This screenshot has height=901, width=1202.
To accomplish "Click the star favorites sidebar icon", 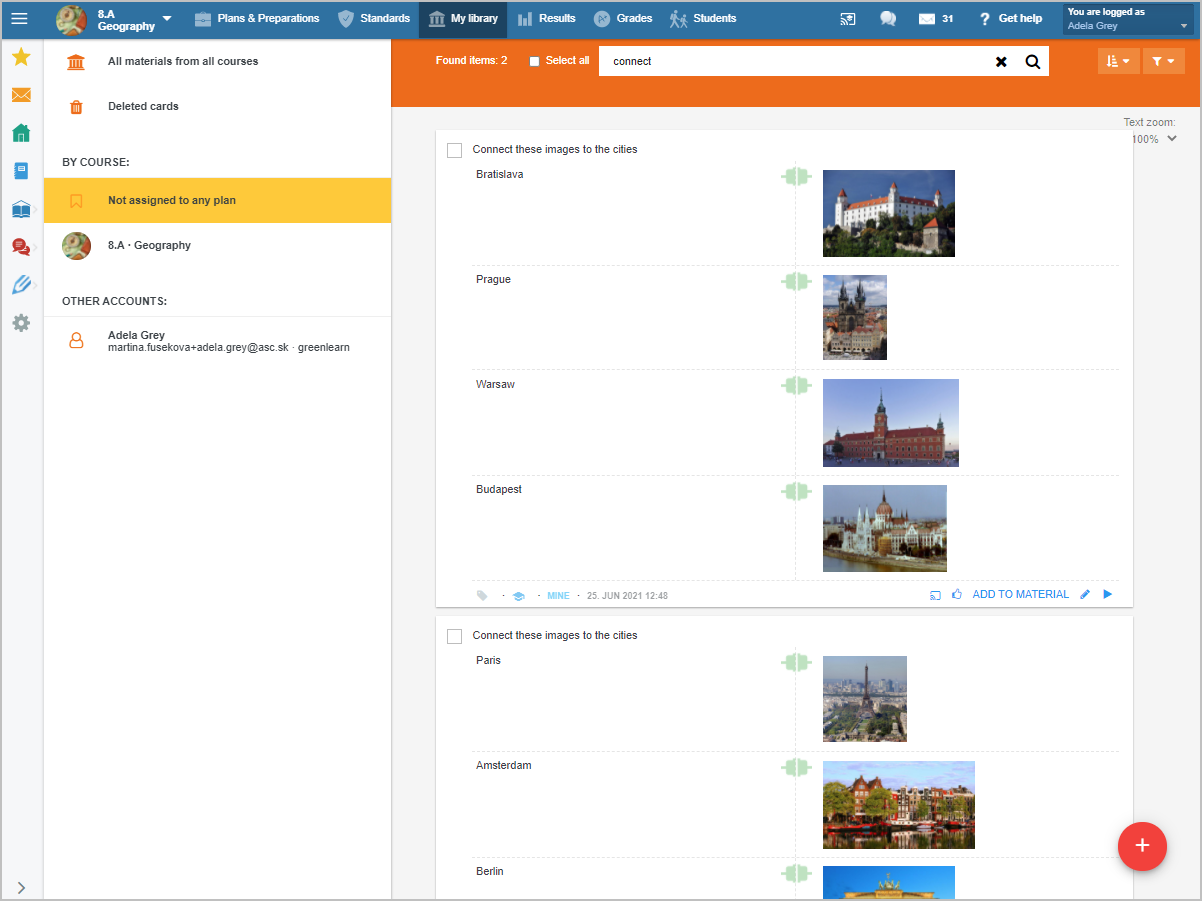I will point(21,57).
